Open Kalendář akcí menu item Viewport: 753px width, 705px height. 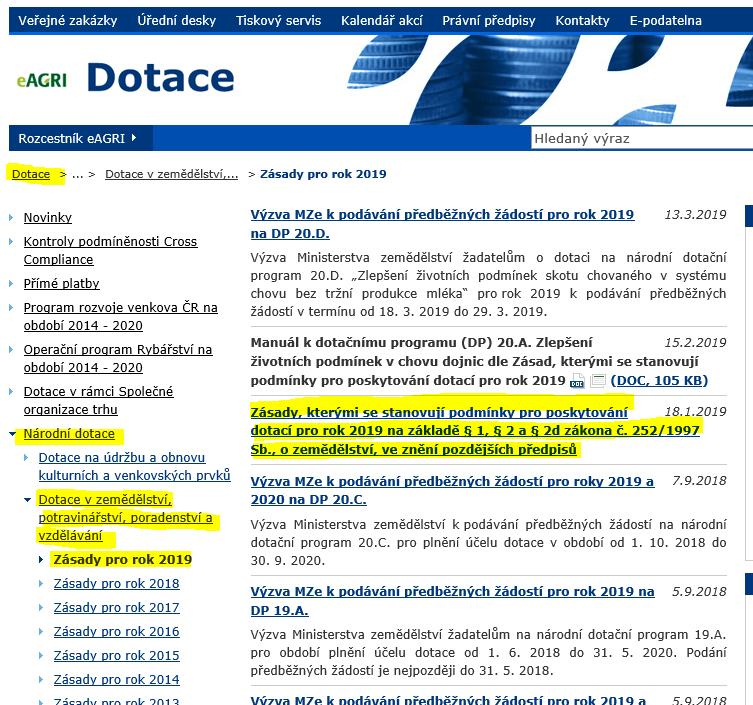tap(382, 21)
